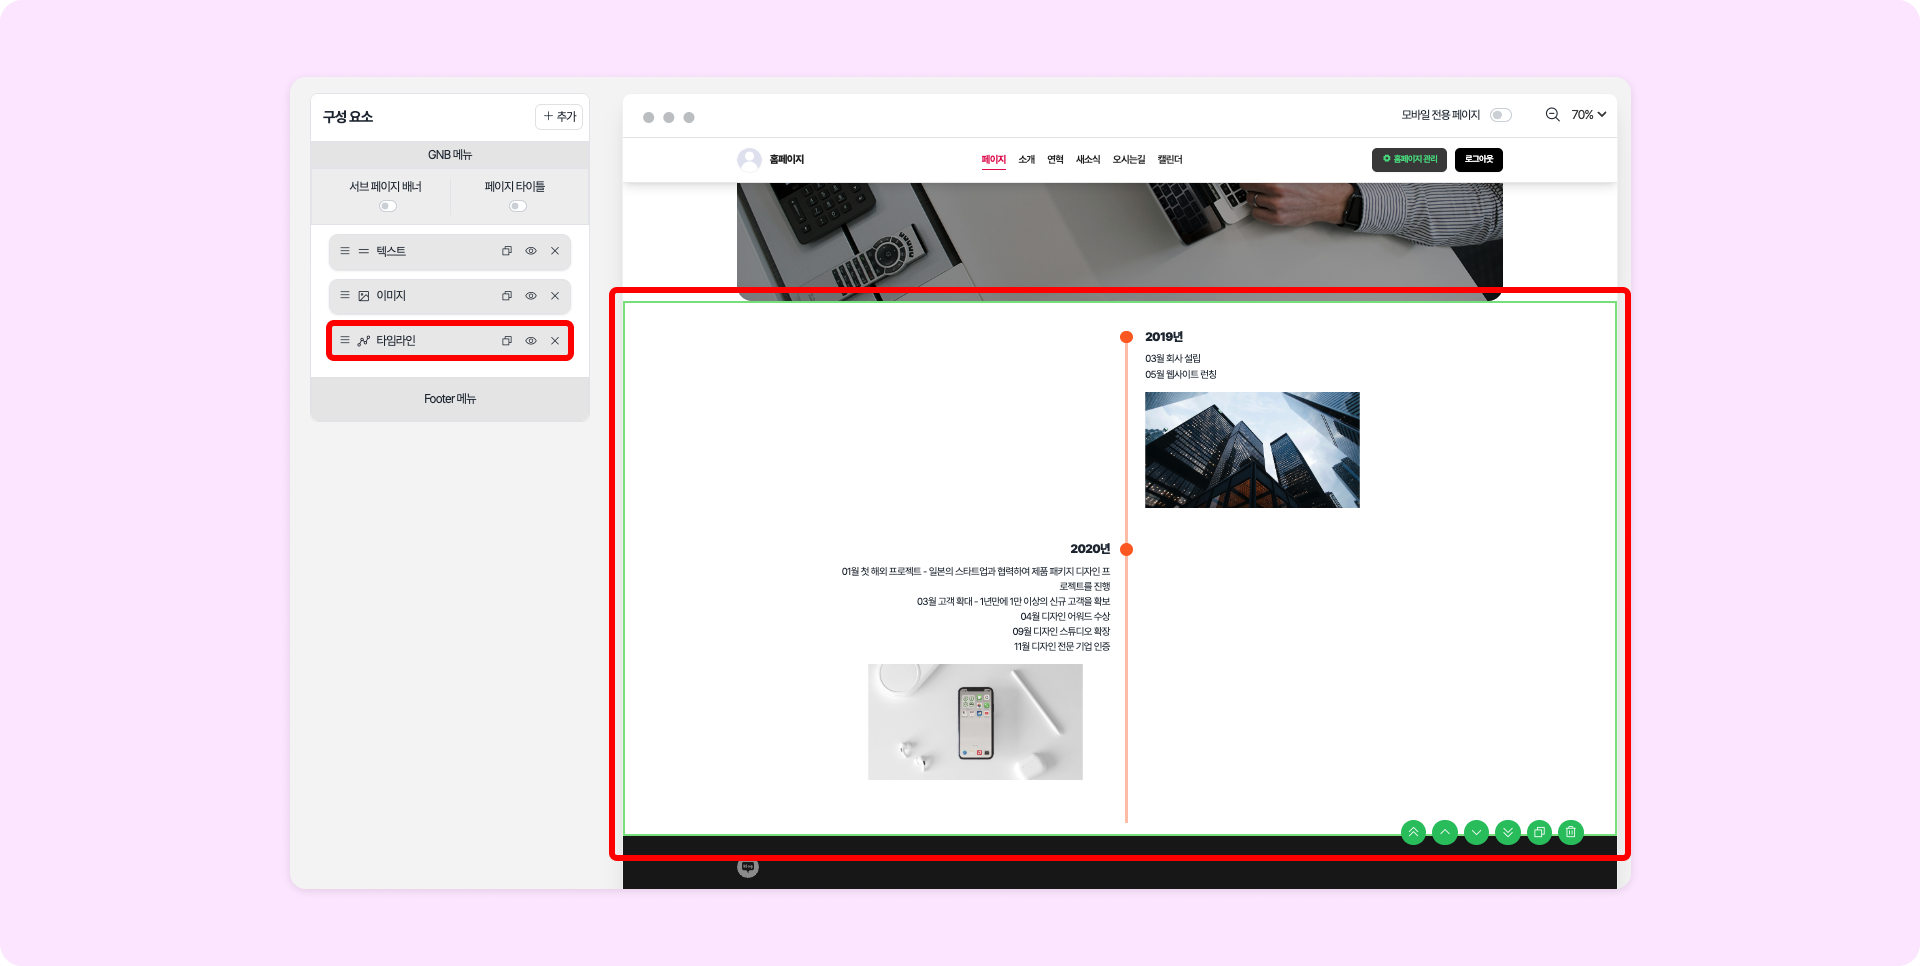1920x966 pixels.
Task: Click the 03월 회사 설립 text line
Action: tap(1173, 359)
